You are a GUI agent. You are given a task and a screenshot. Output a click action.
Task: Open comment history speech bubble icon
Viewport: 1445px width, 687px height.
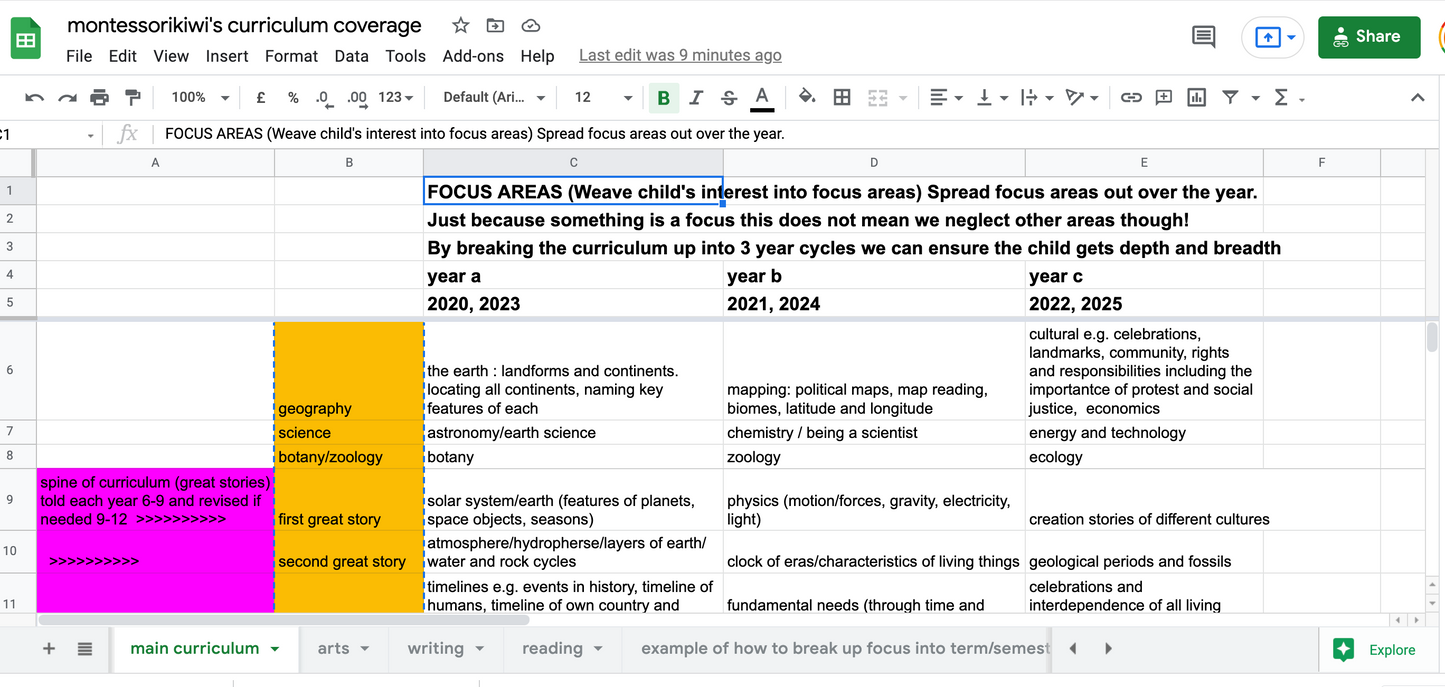click(1204, 37)
